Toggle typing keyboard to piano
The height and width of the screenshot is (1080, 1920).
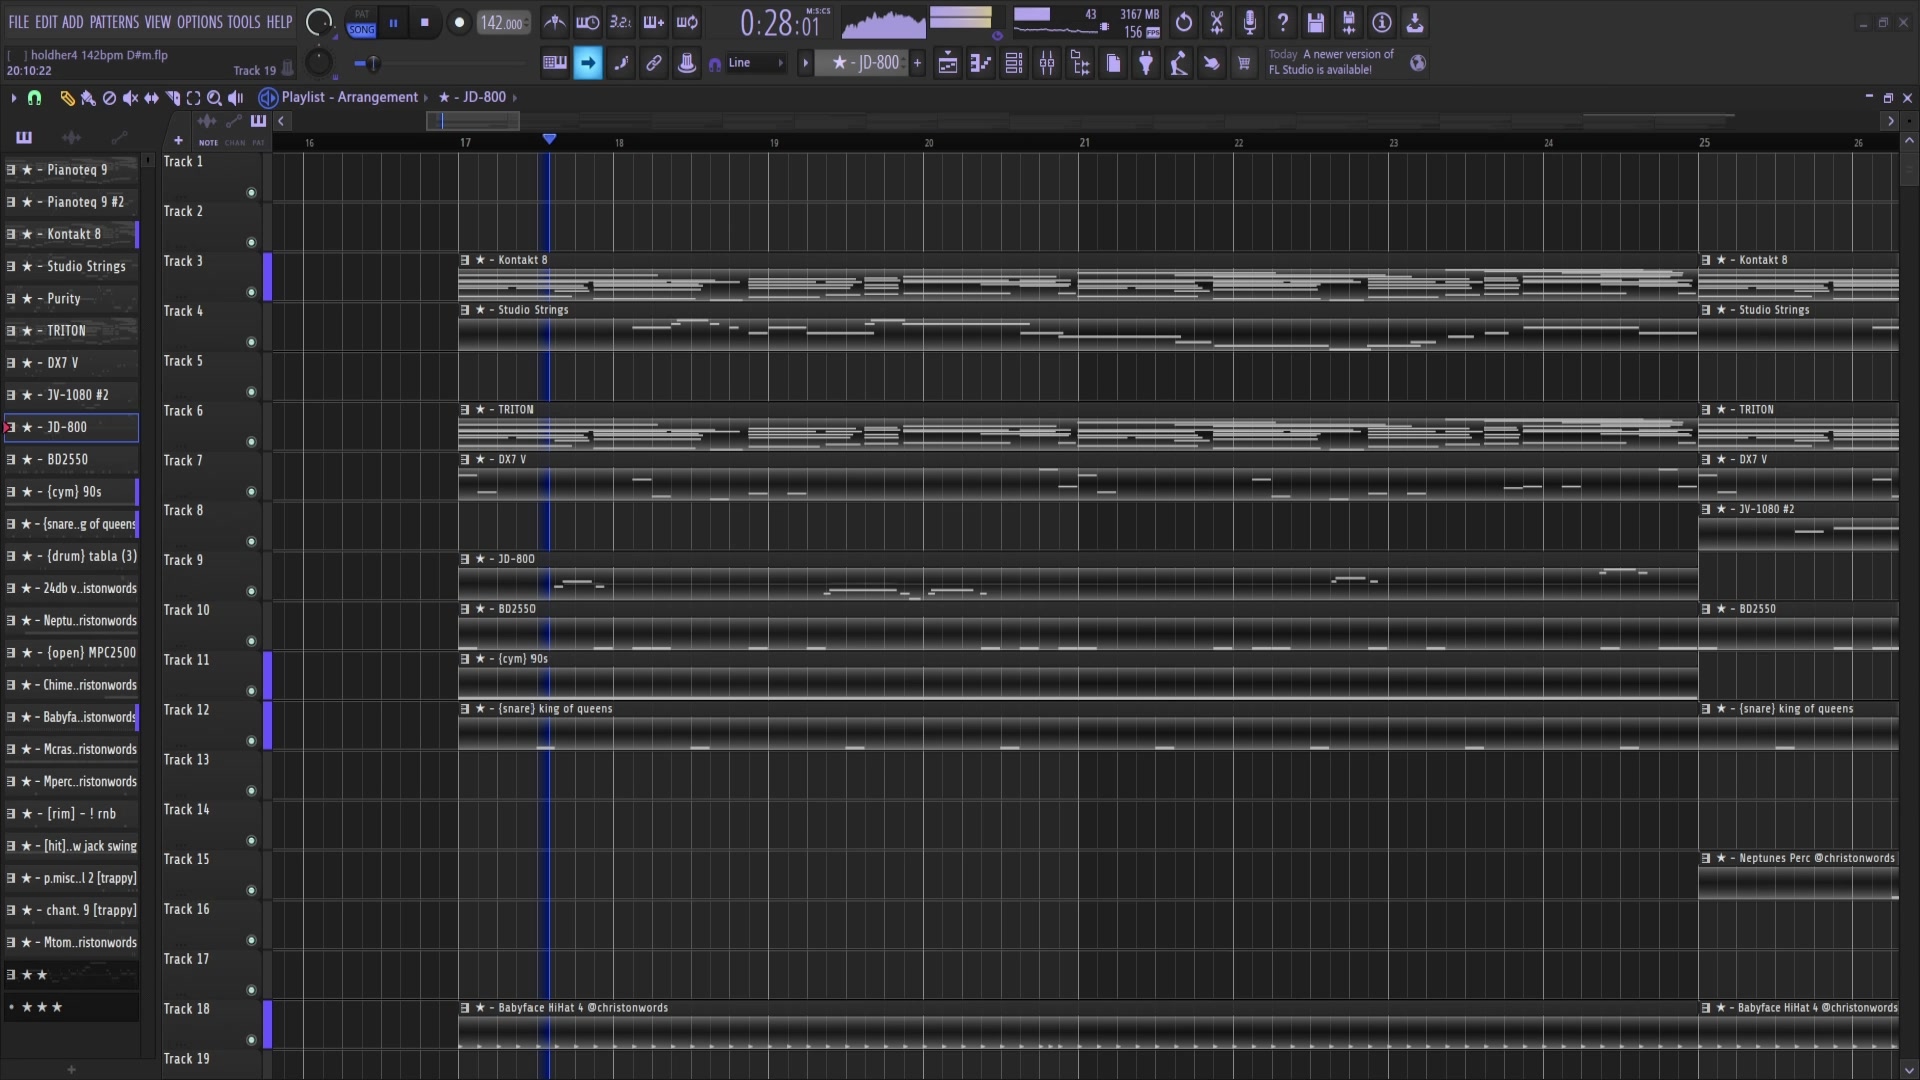point(555,64)
